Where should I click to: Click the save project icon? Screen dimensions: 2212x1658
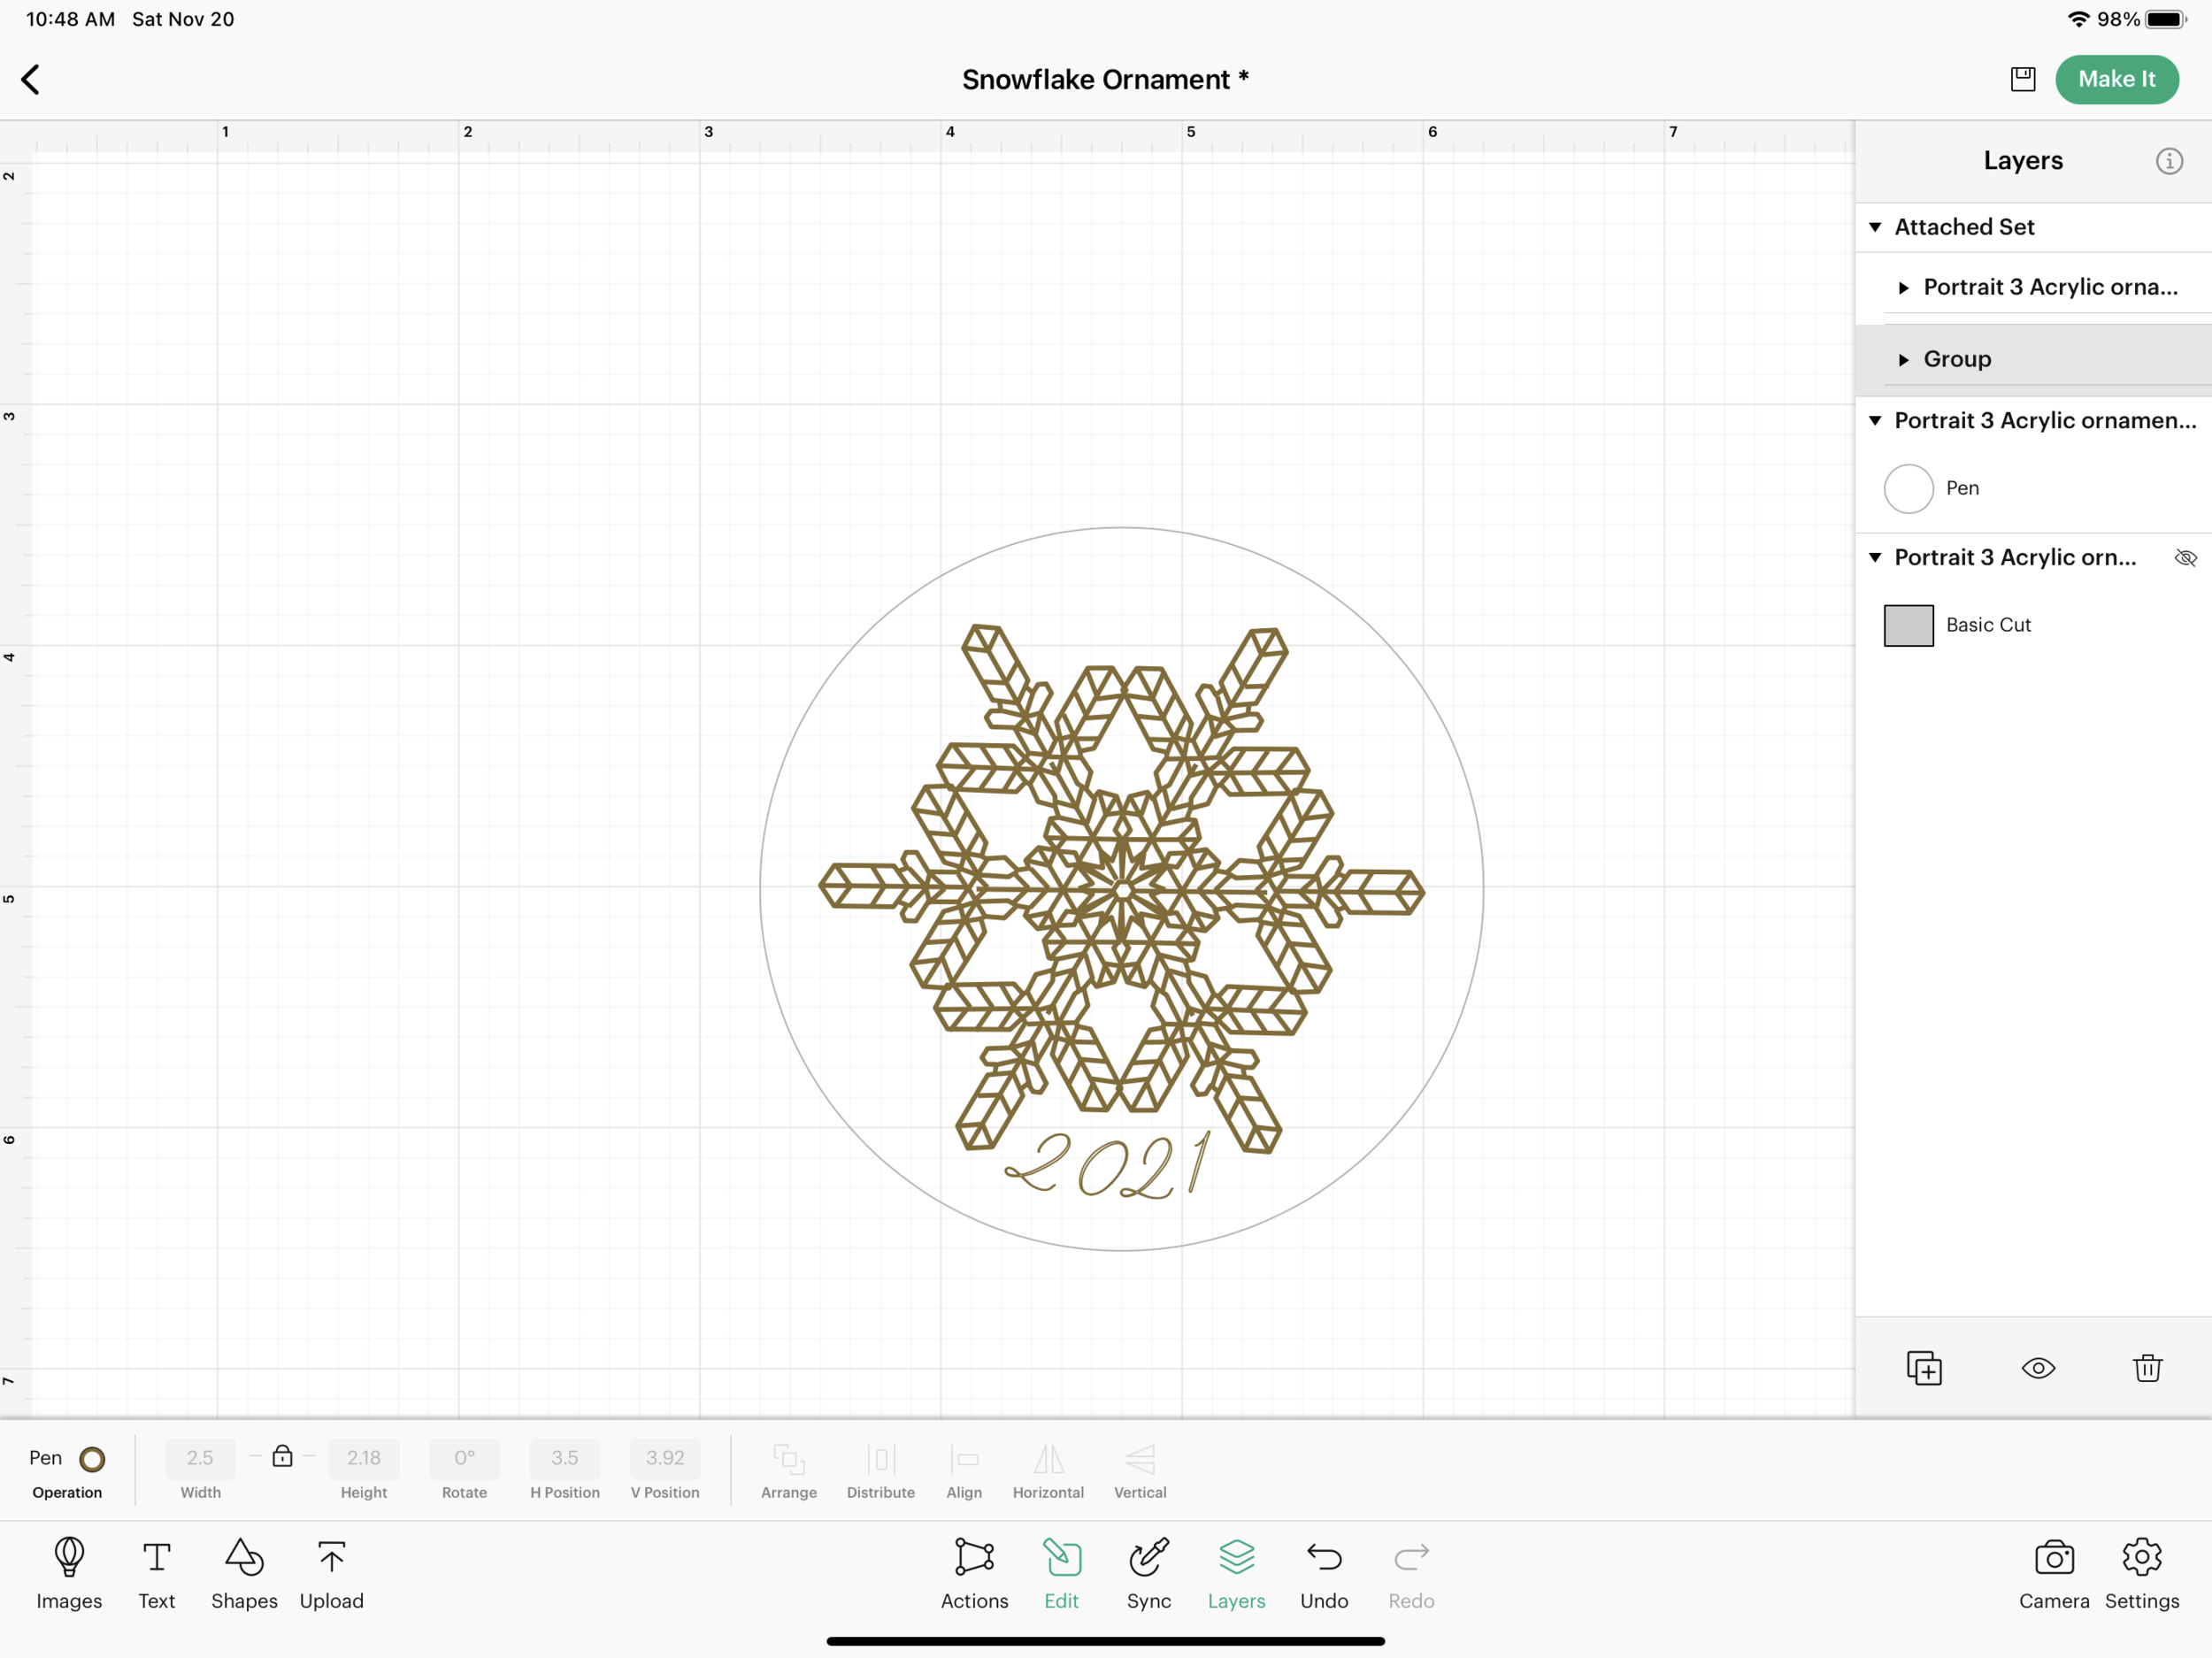[2022, 79]
